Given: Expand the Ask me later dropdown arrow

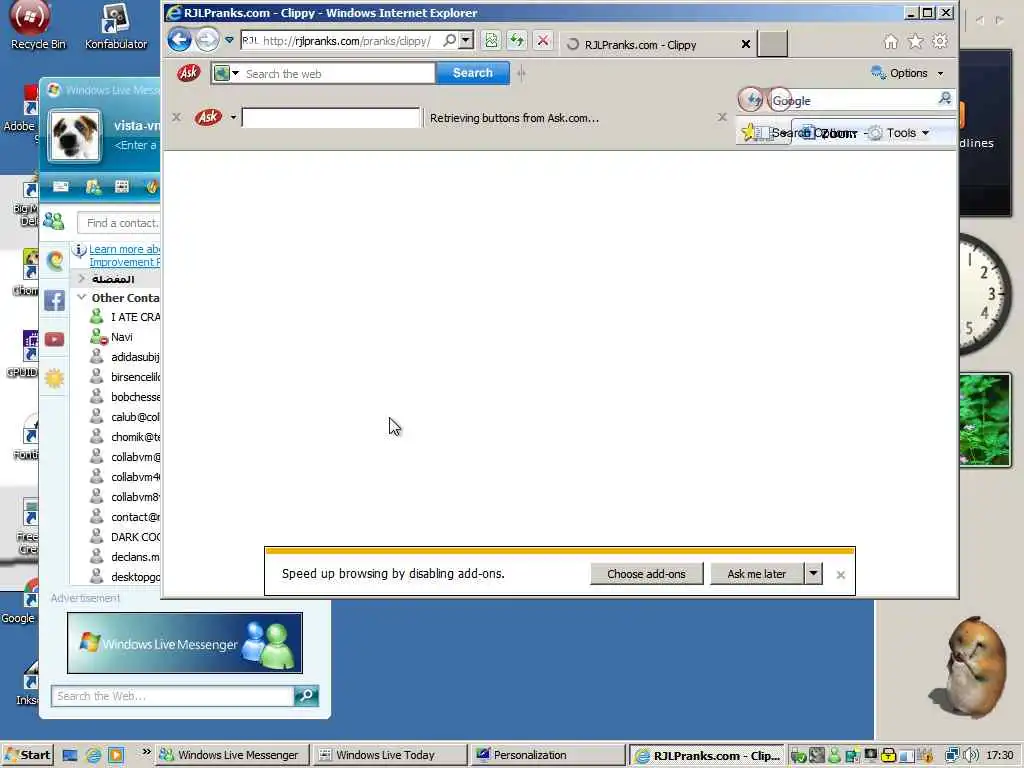Looking at the screenshot, I should click(813, 574).
